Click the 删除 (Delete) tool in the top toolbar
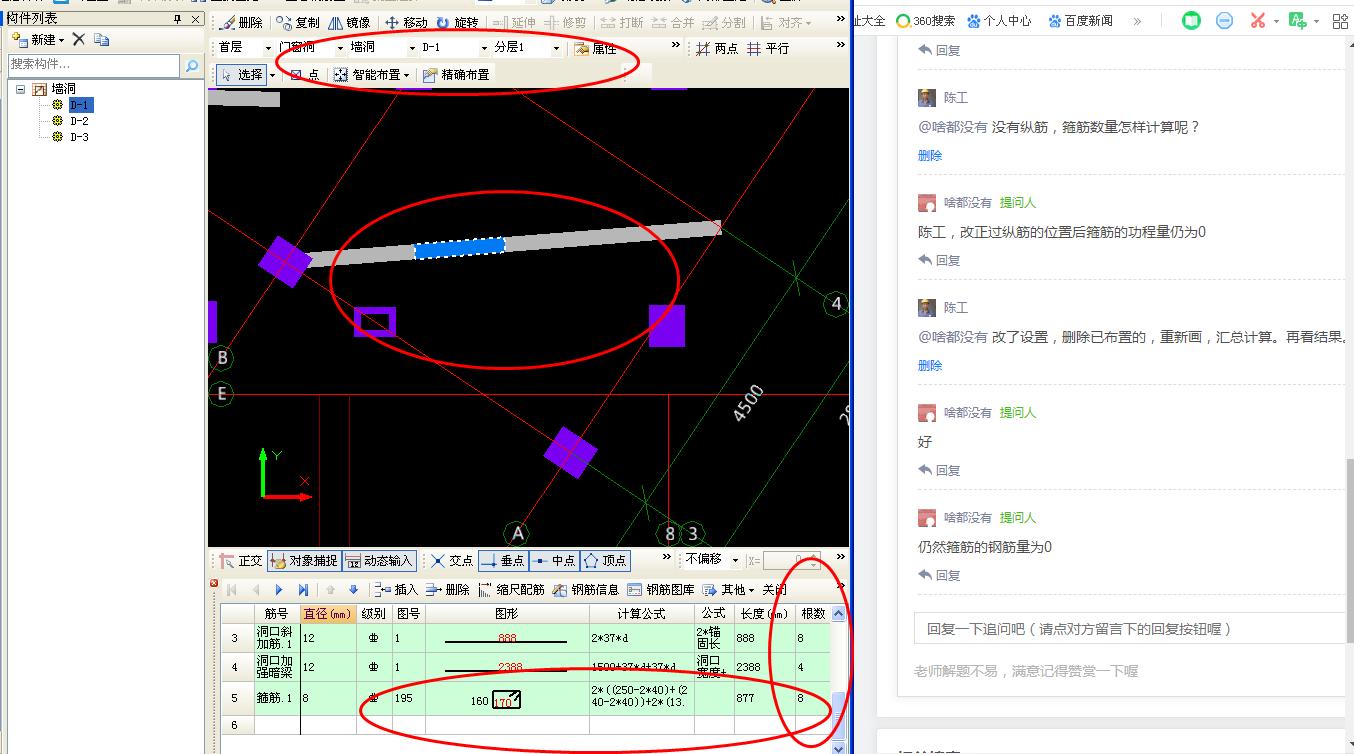 click(241, 22)
